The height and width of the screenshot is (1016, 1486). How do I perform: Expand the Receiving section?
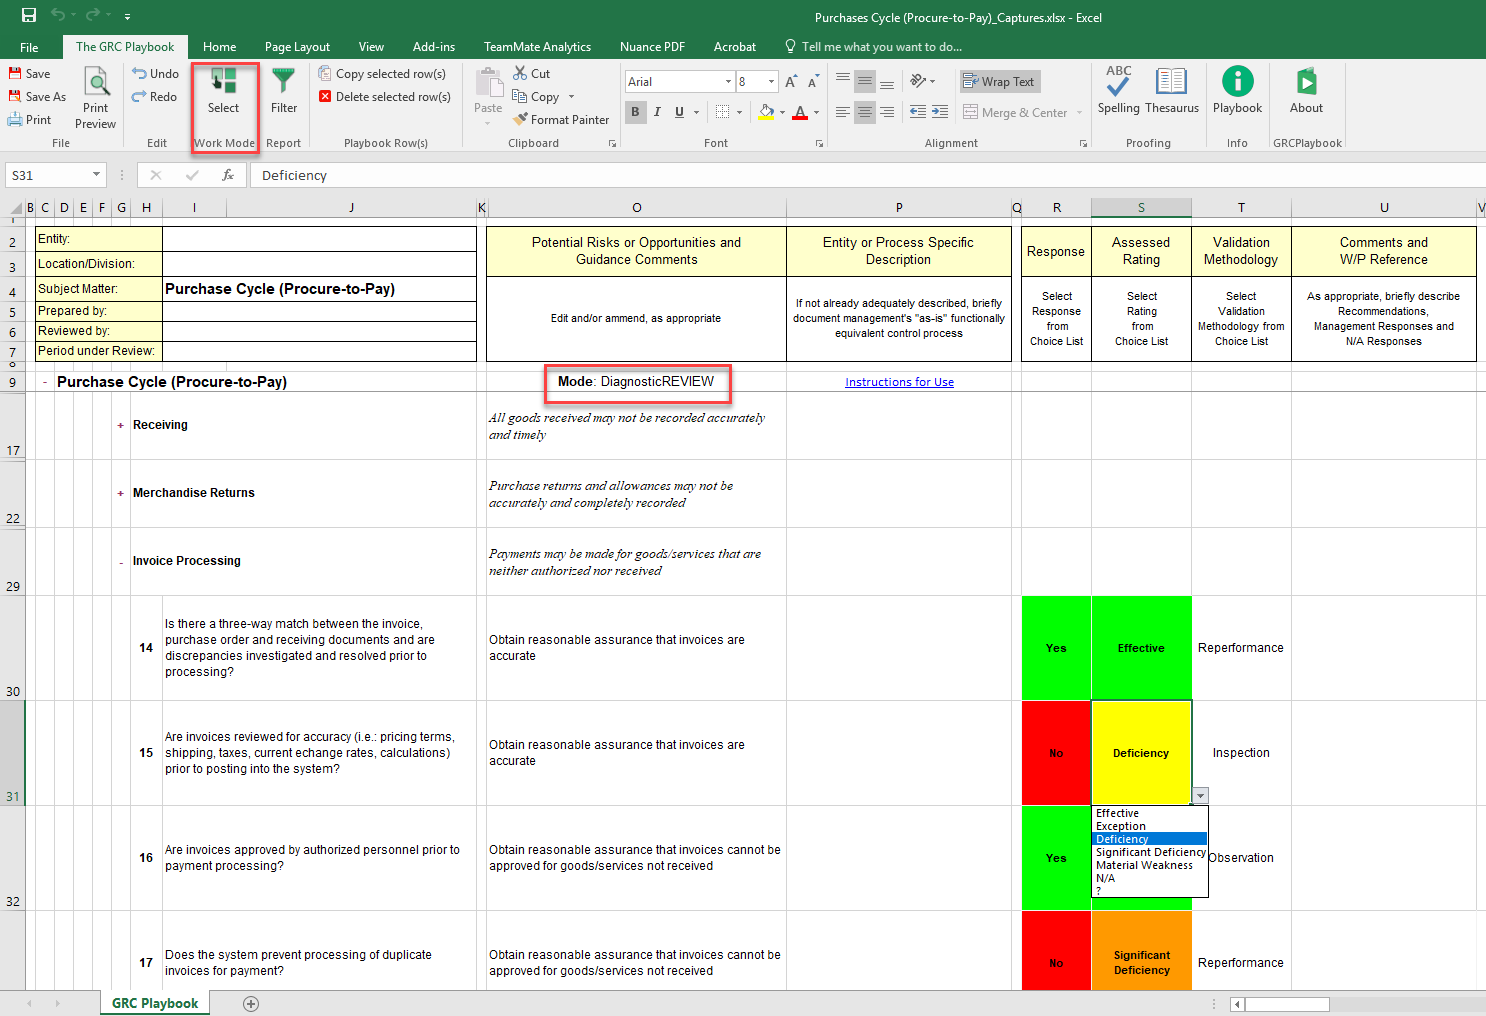point(120,424)
